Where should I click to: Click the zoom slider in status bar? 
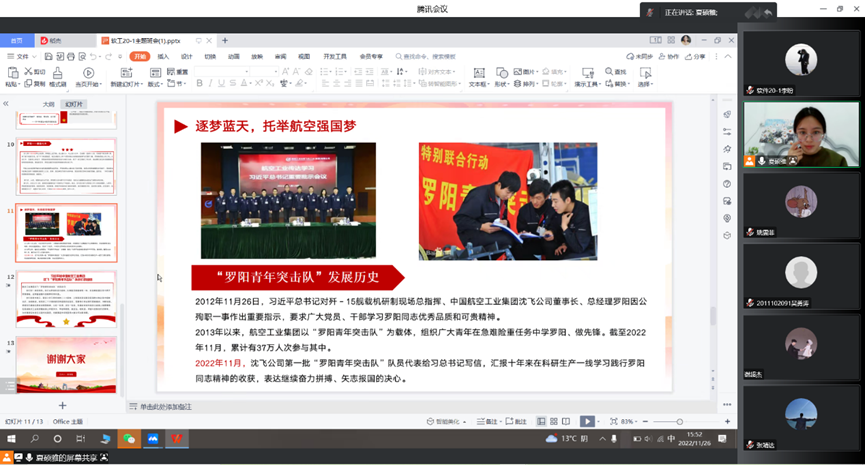661,422
